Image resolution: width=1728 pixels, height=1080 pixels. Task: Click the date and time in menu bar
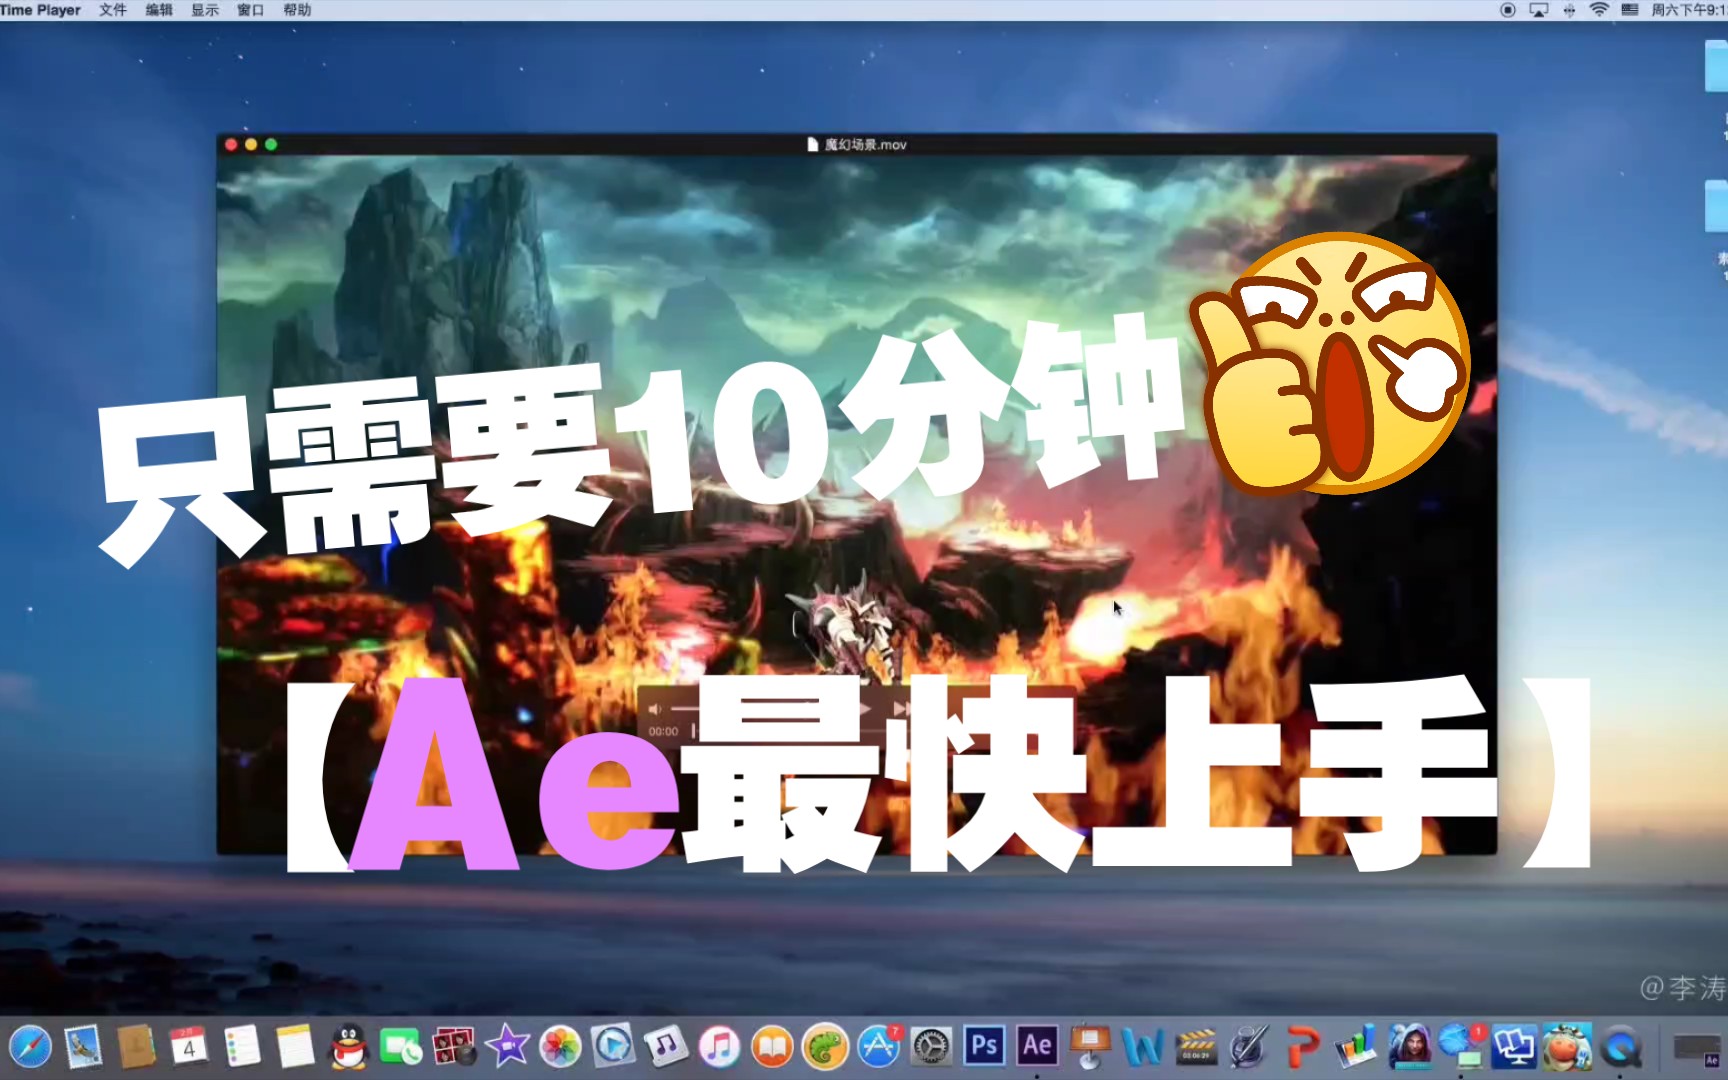pos(1689,10)
